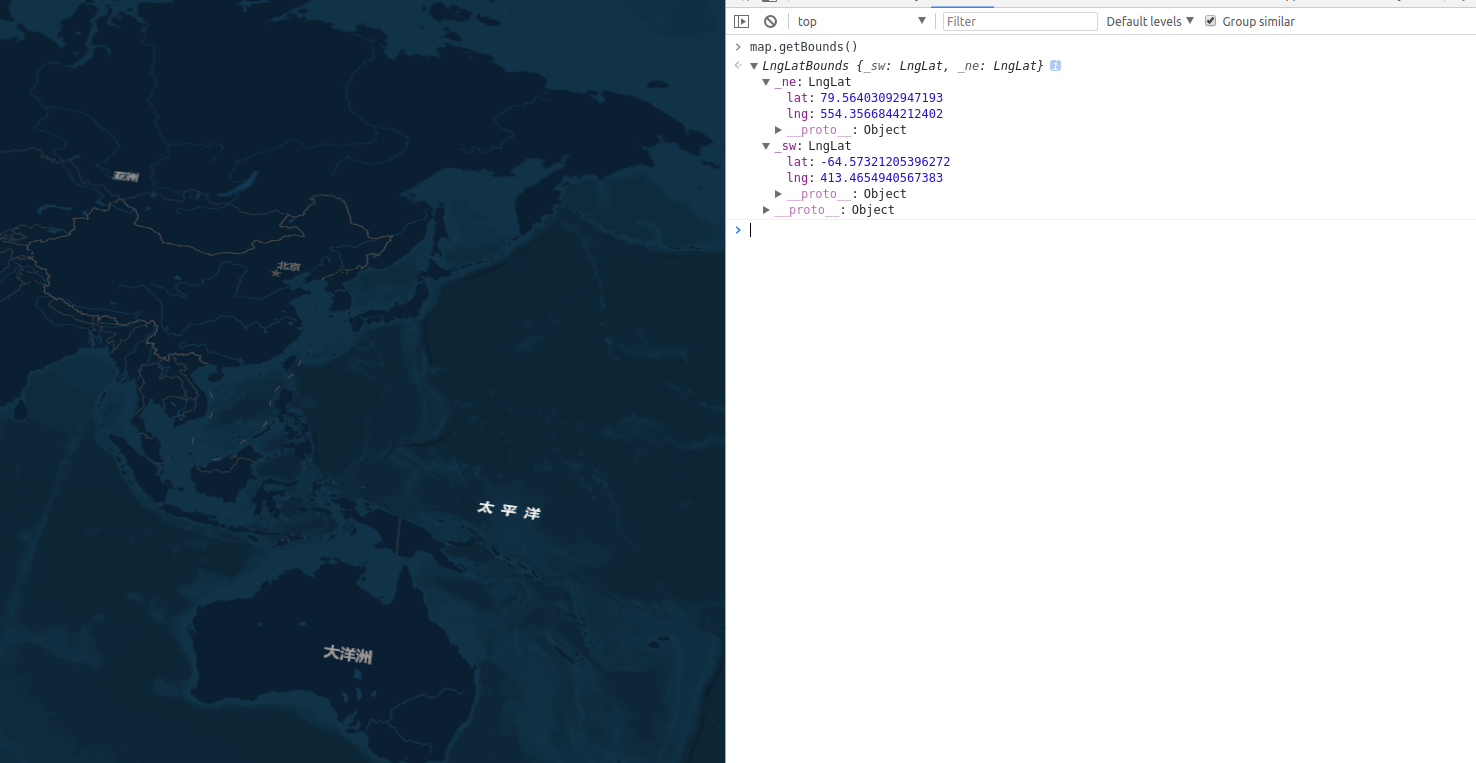The height and width of the screenshot is (763, 1476).
Task: Select the lat value 79.56403092947193
Action: [880, 97]
